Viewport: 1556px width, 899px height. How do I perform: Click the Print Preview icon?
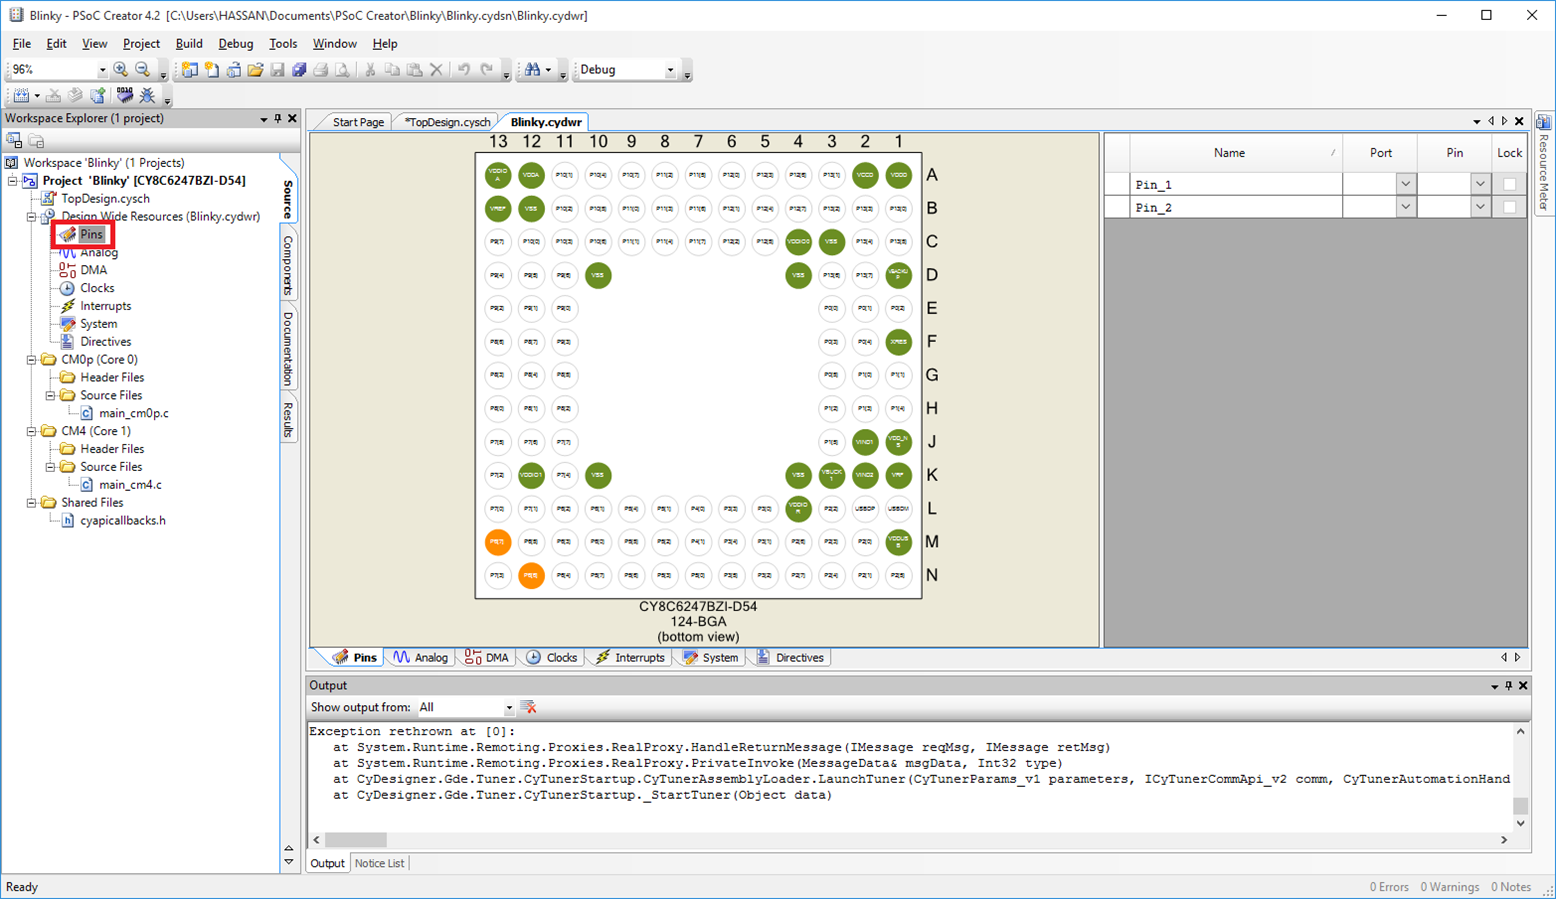pyautogui.click(x=342, y=70)
